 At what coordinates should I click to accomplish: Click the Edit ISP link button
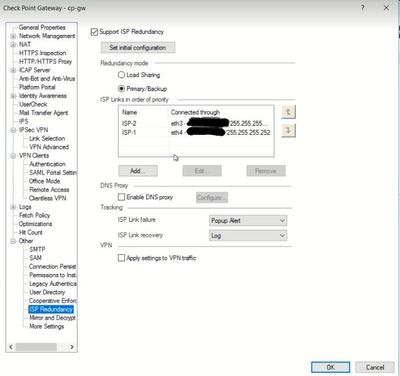pyautogui.click(x=202, y=171)
